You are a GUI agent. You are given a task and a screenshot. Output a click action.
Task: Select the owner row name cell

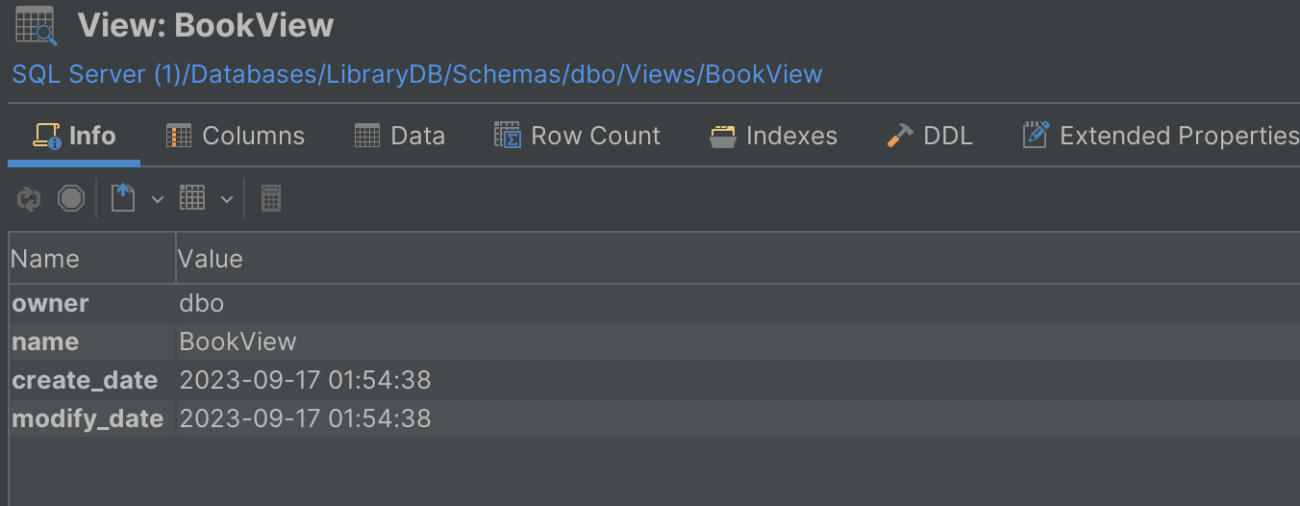[x=92, y=303]
